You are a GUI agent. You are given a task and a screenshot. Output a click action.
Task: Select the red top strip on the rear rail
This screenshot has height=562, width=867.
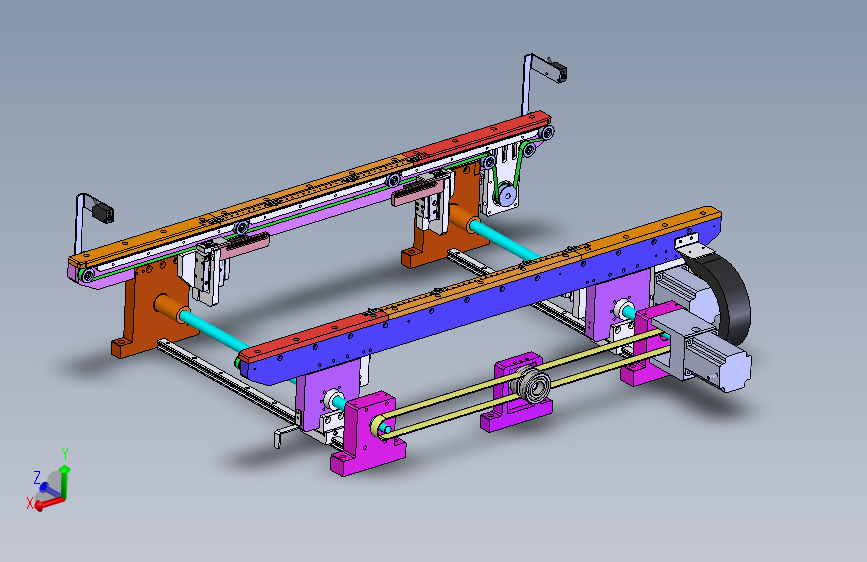point(480,136)
